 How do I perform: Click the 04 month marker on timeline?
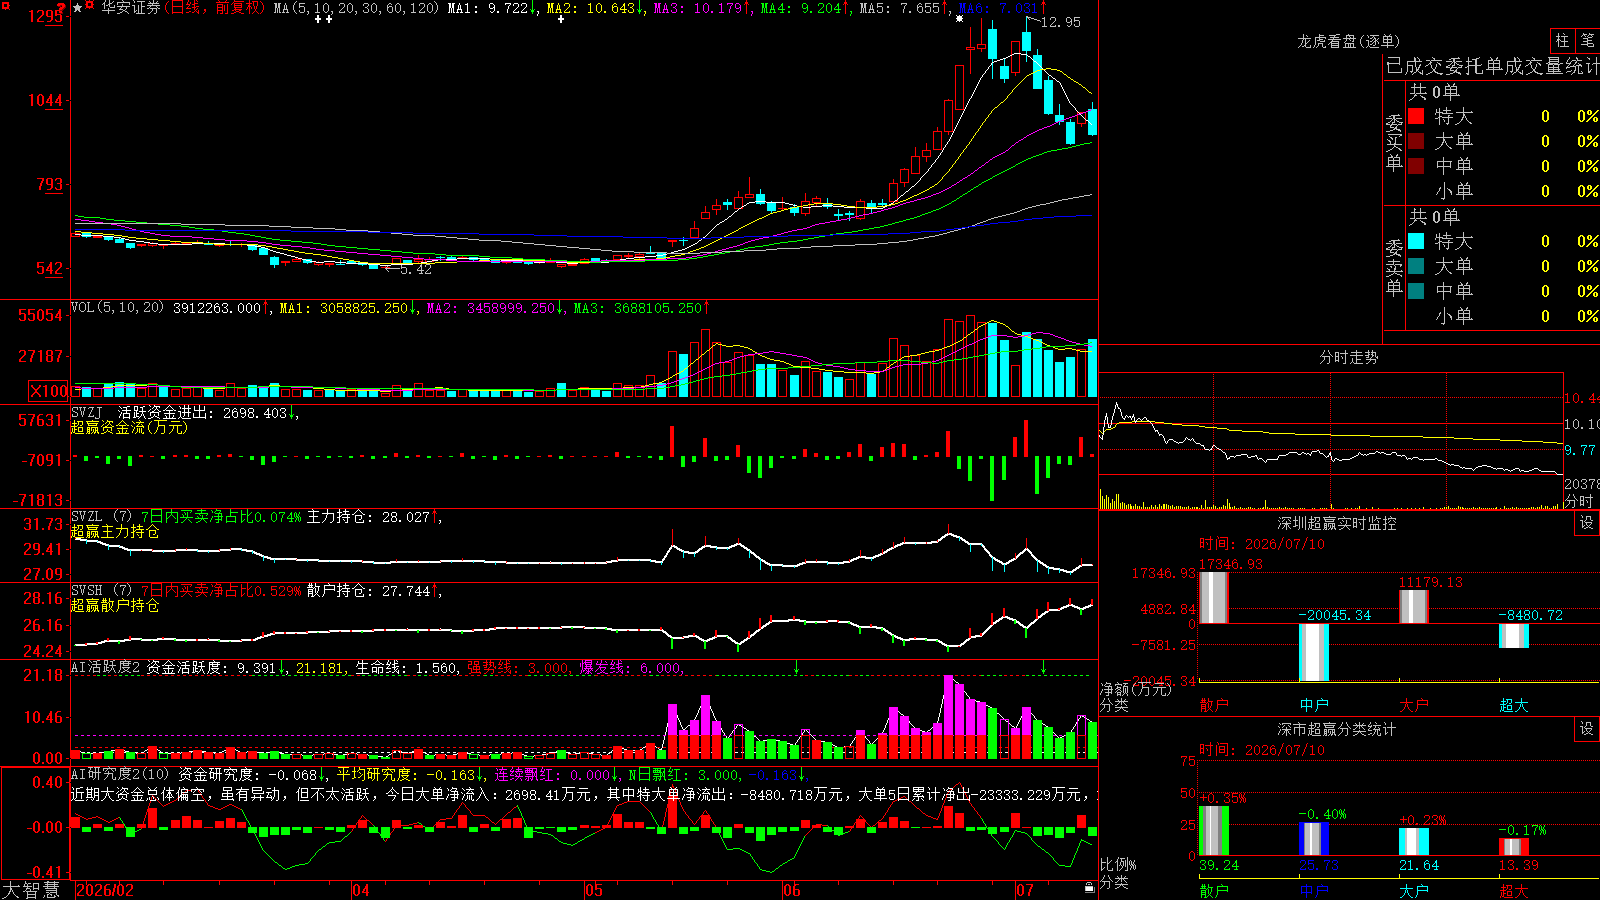[x=361, y=890]
